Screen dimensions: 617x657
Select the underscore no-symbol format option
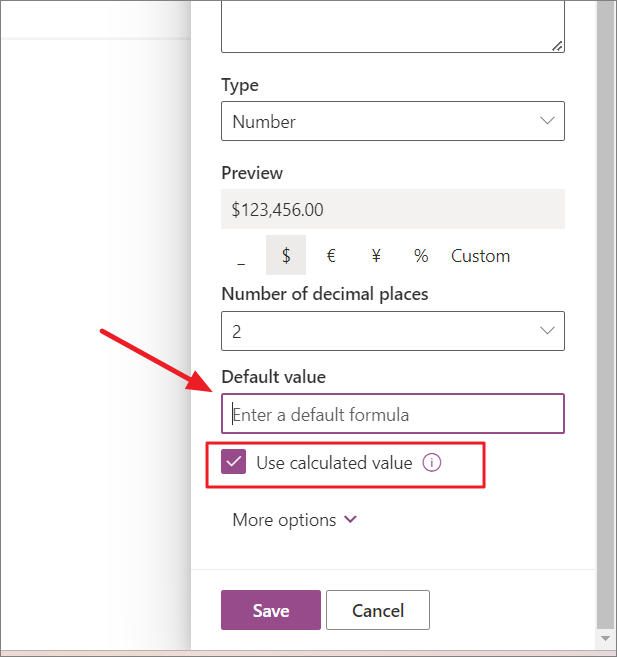pyautogui.click(x=241, y=256)
